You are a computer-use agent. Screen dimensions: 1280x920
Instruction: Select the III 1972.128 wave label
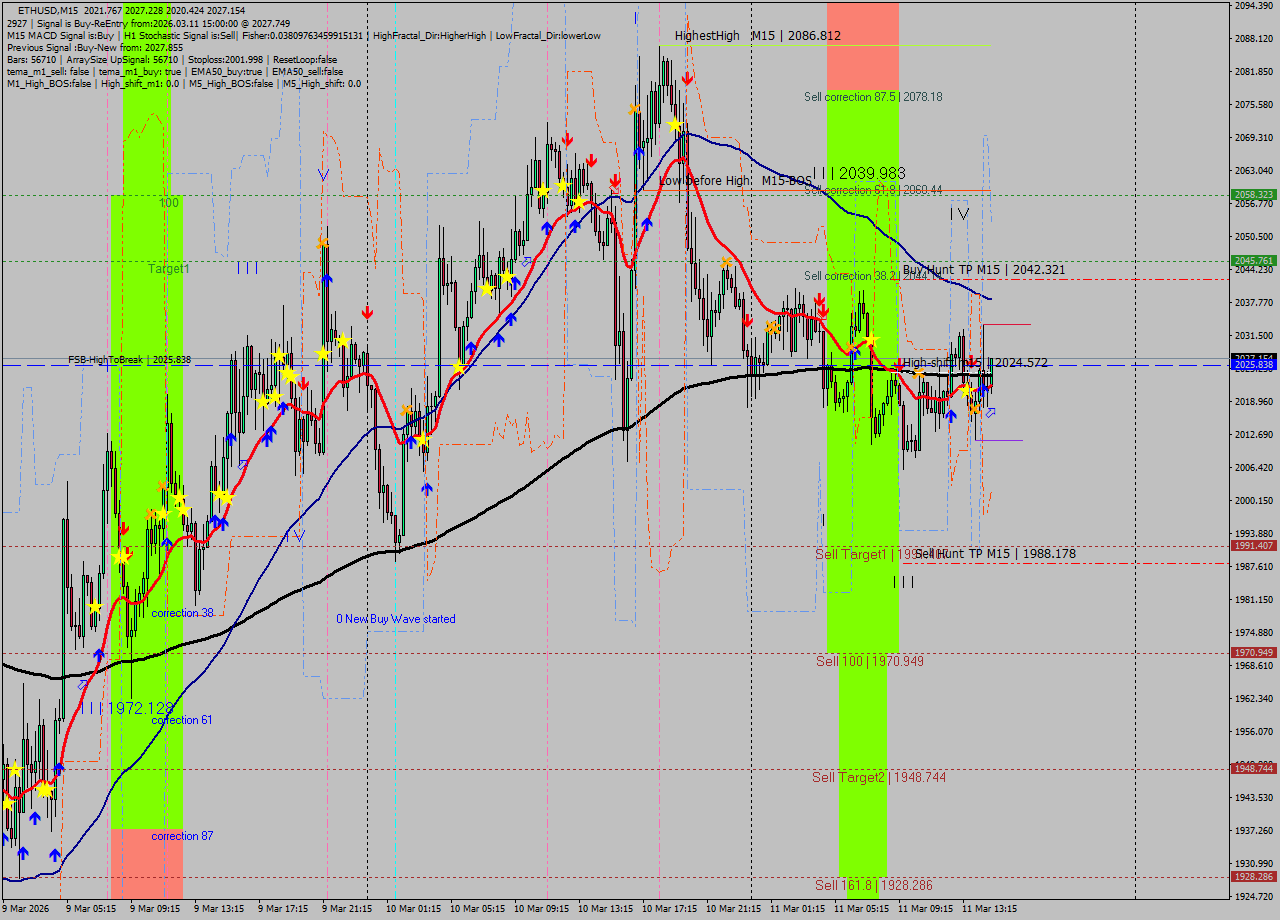tap(132, 707)
